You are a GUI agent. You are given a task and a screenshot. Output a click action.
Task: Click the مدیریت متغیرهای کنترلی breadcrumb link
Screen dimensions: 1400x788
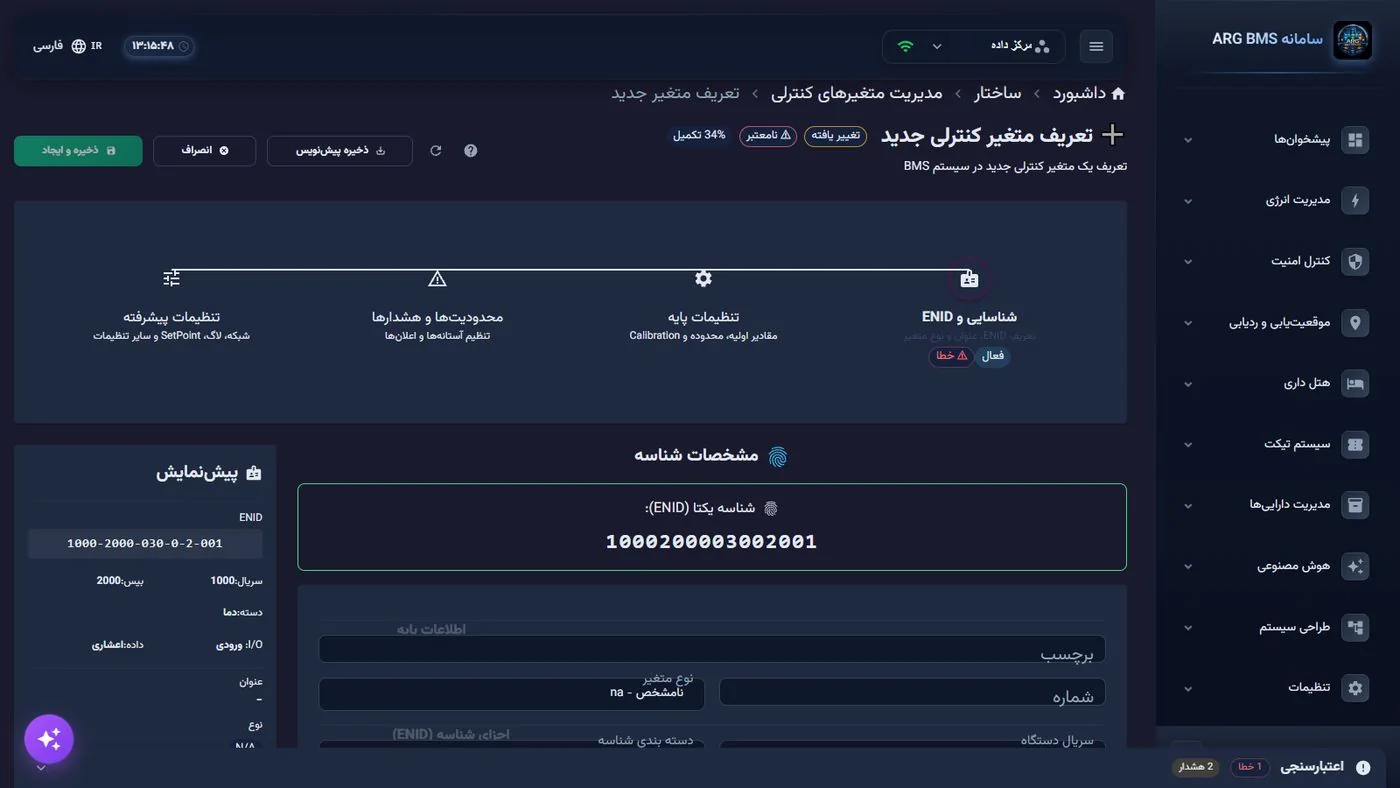[x=856, y=93]
